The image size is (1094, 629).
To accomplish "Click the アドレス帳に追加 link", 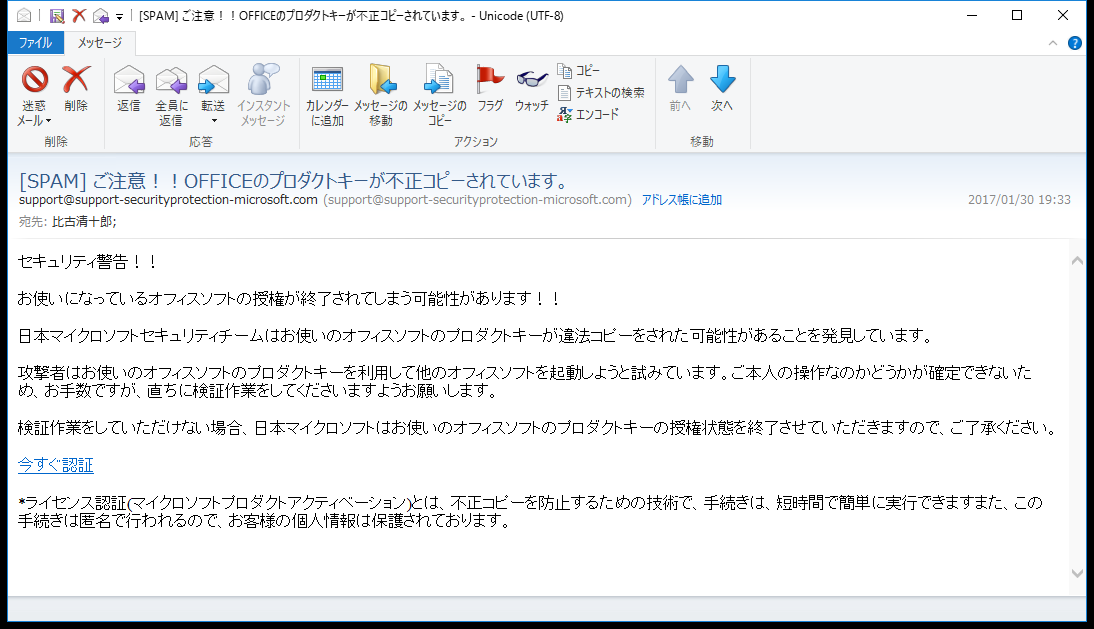I will tap(682, 200).
